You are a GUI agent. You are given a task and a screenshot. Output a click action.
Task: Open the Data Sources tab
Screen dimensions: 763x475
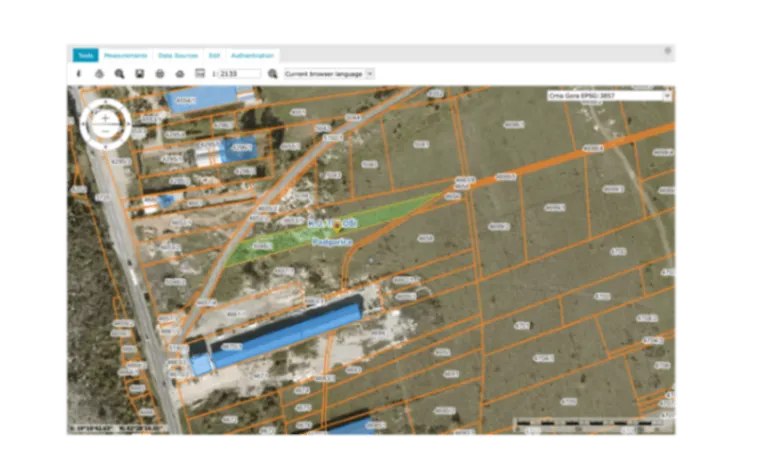pos(178,56)
